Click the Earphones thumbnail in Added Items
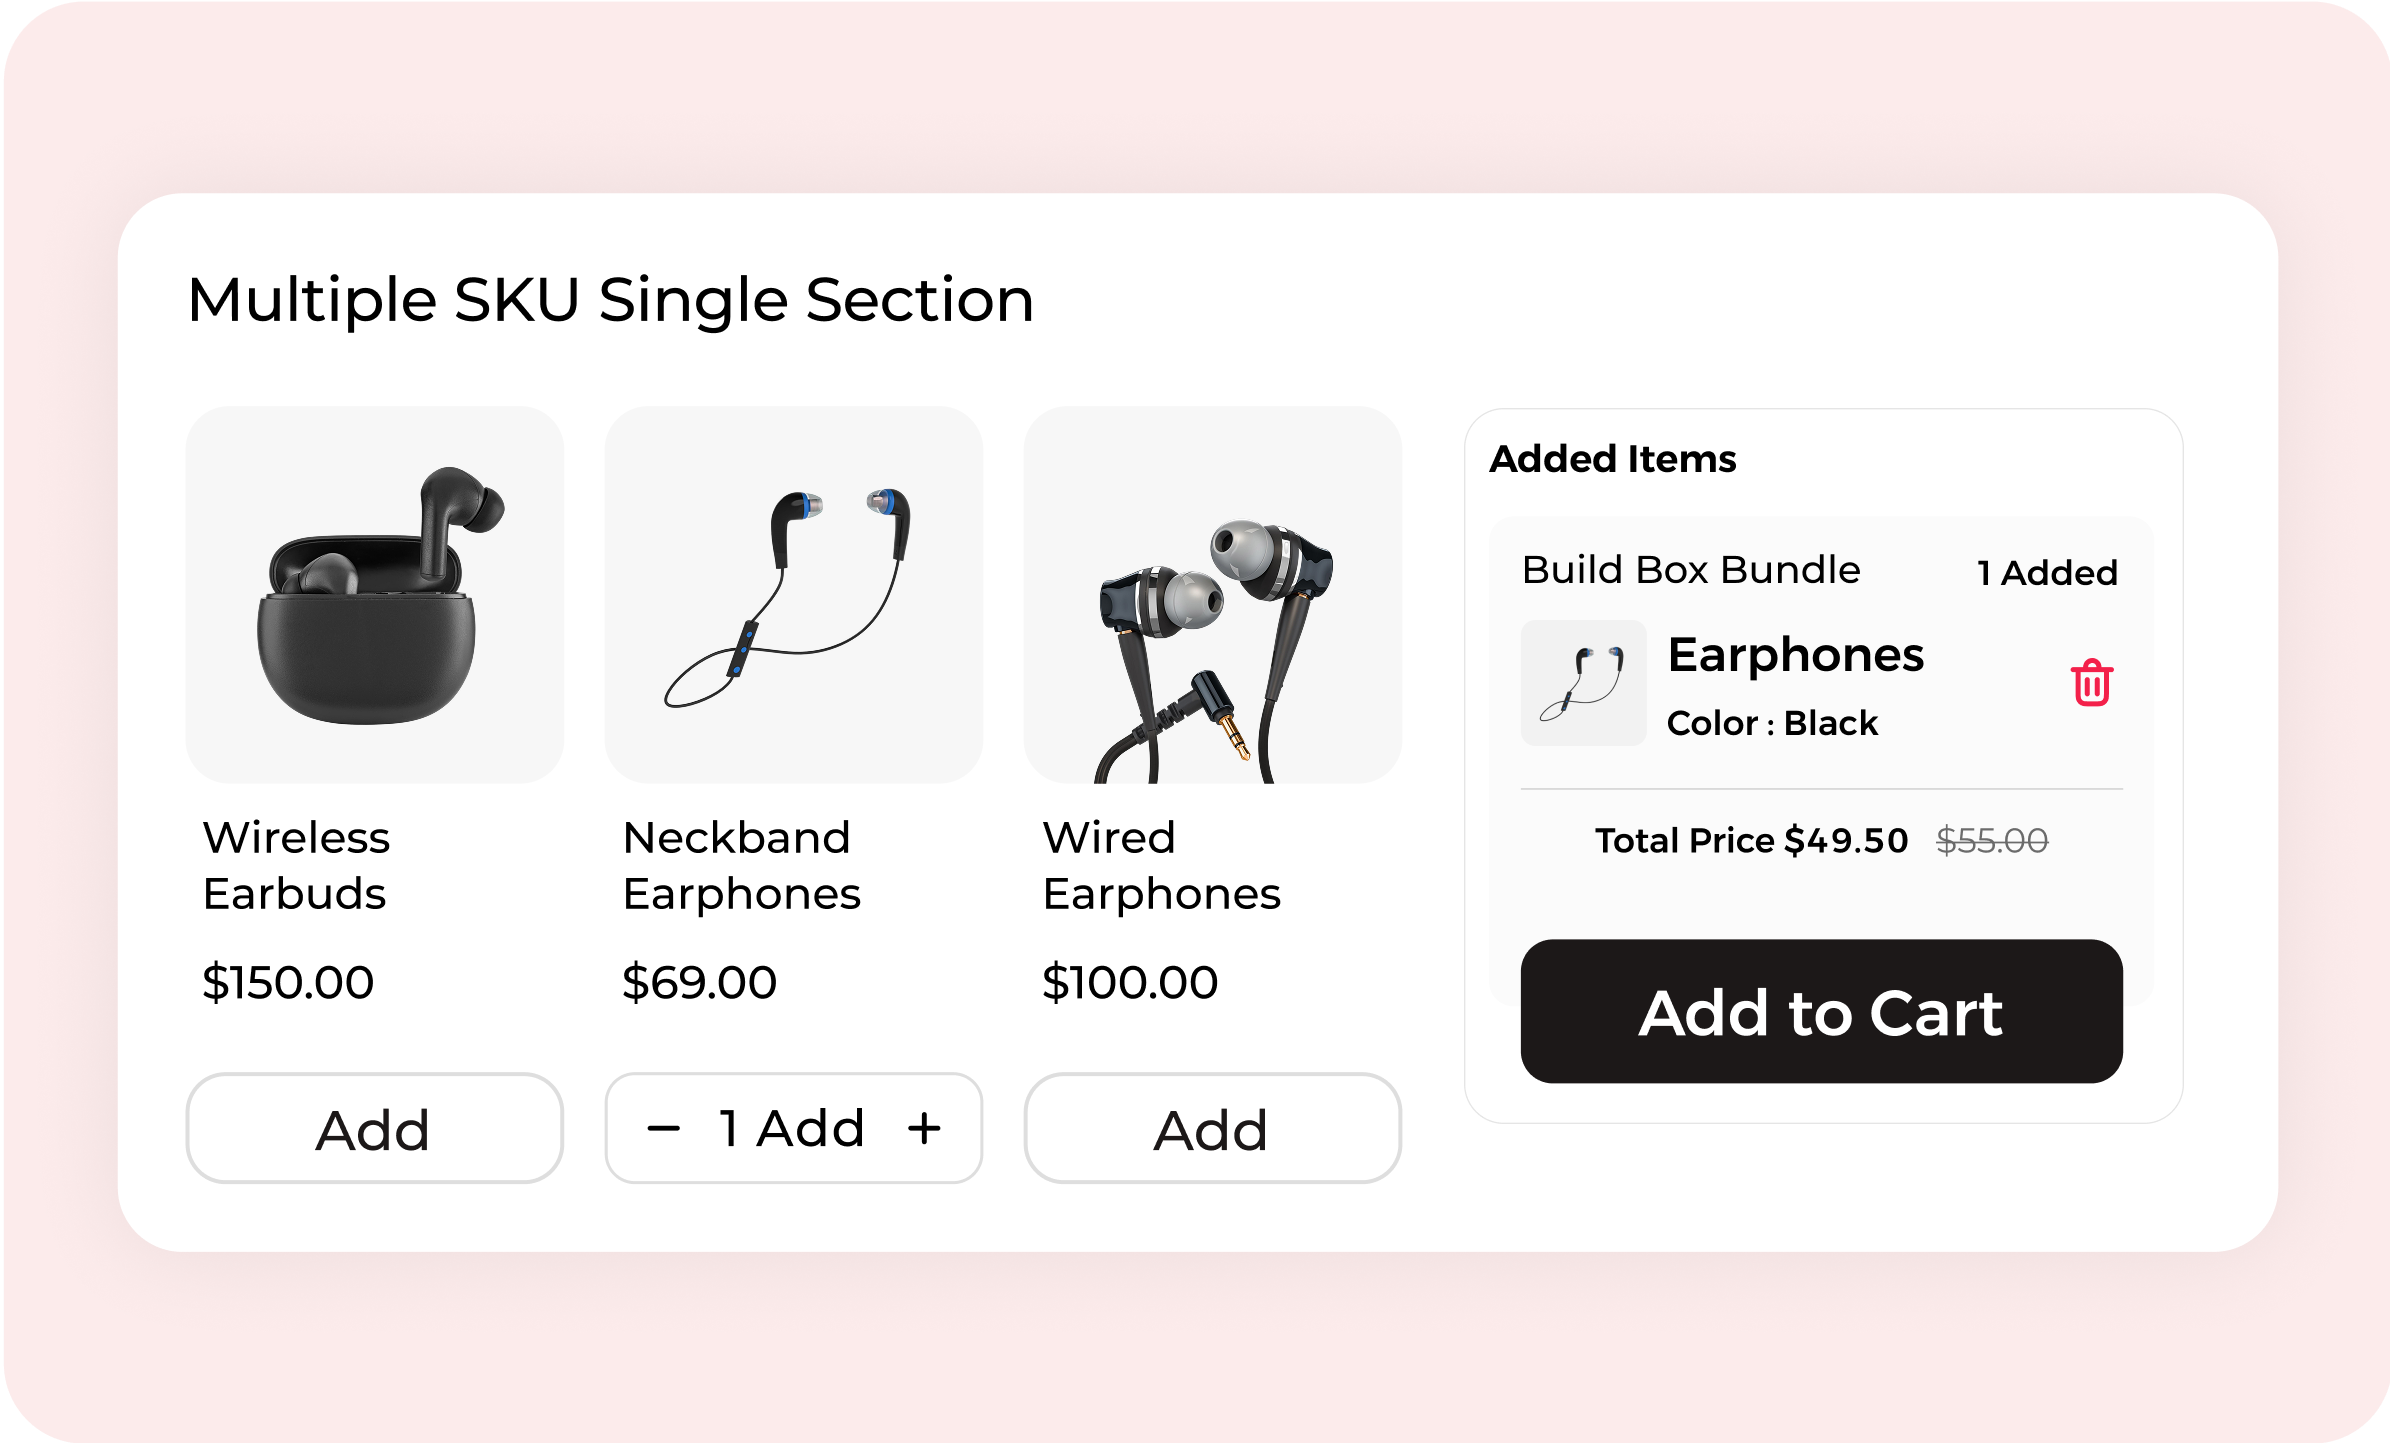 click(1583, 683)
